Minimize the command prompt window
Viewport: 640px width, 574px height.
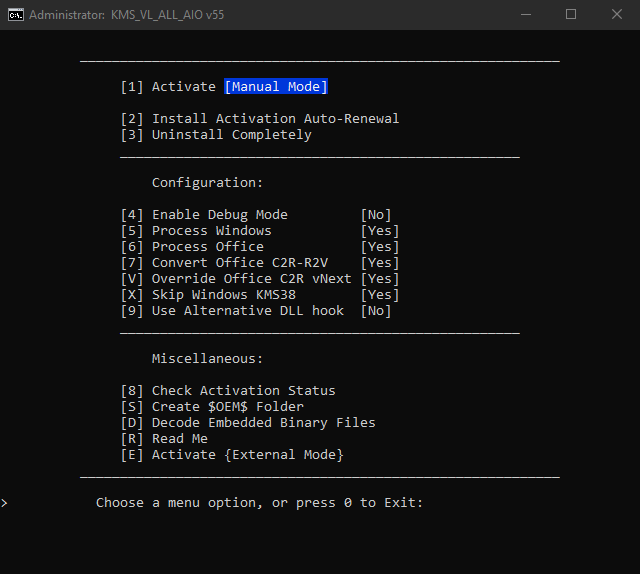coord(526,15)
